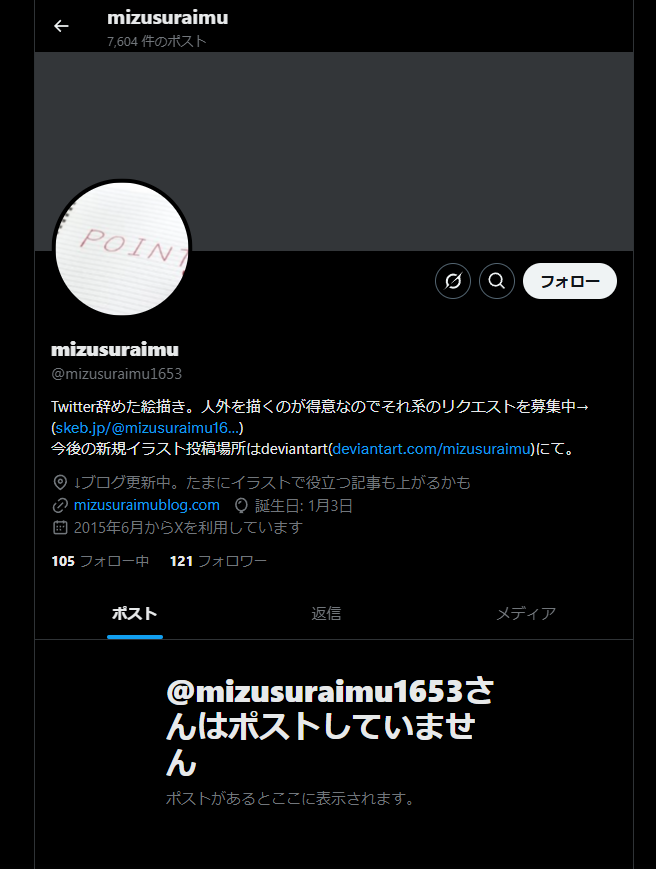
Task: Open the profile search magnifier icon
Action: point(496,281)
